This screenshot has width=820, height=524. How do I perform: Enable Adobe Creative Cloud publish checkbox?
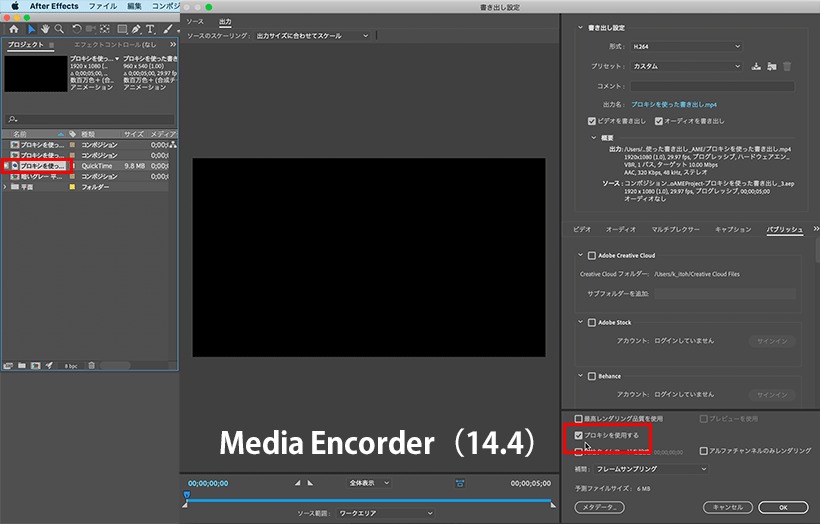(x=592, y=255)
